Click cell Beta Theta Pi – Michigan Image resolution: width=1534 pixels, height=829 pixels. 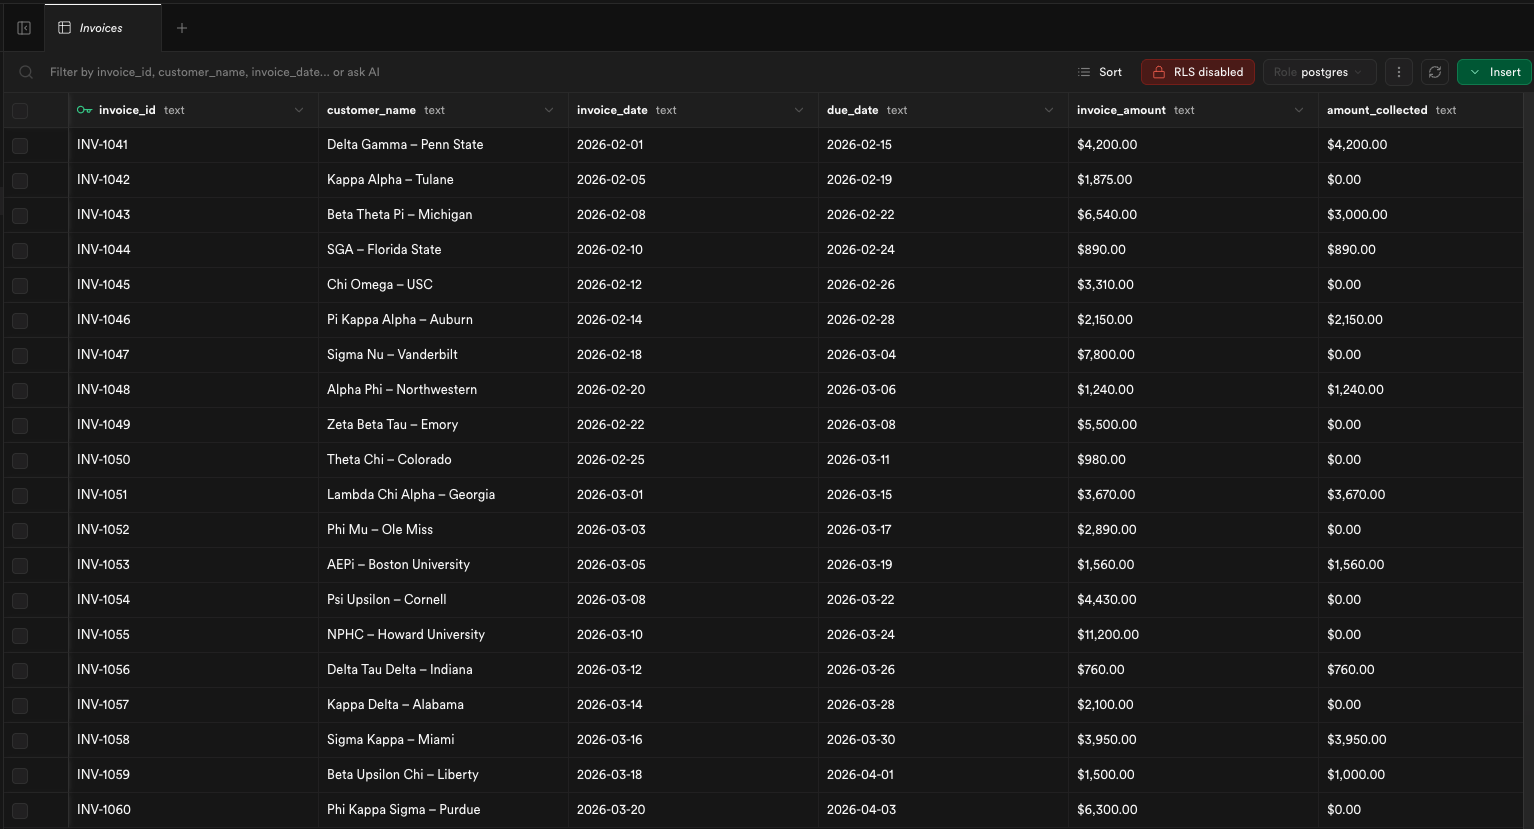click(443, 215)
